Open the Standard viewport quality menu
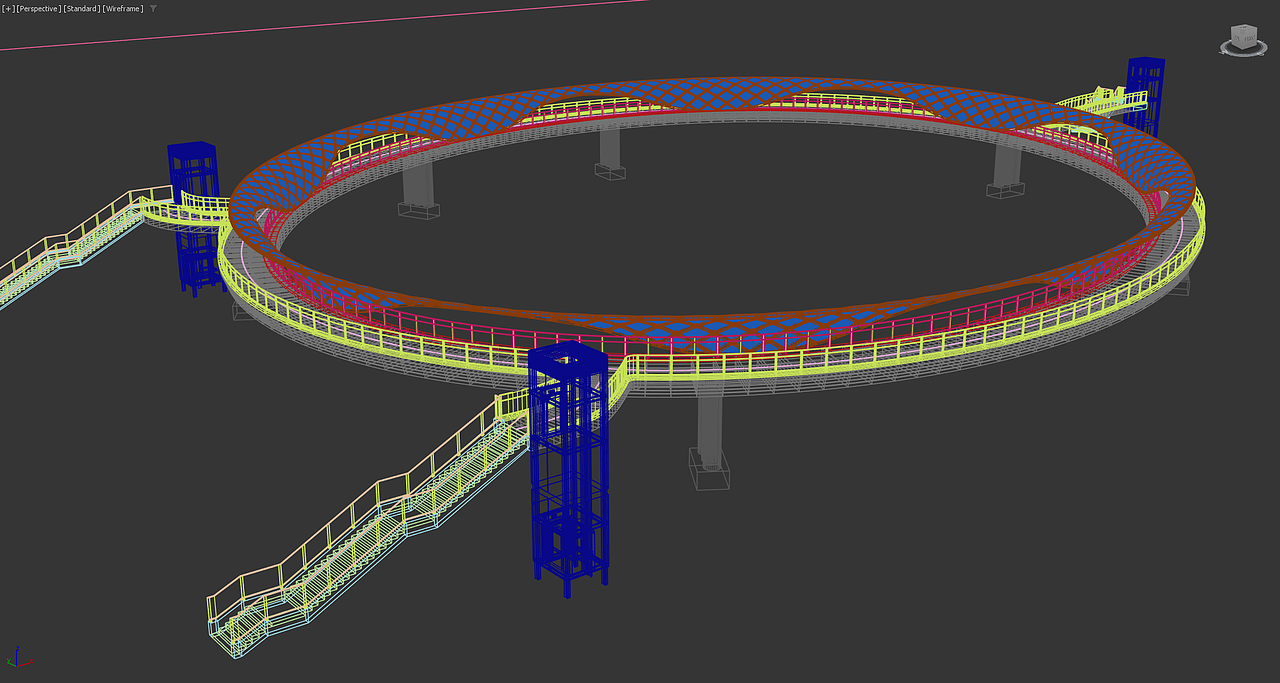This screenshot has width=1280, height=683. (x=81, y=9)
